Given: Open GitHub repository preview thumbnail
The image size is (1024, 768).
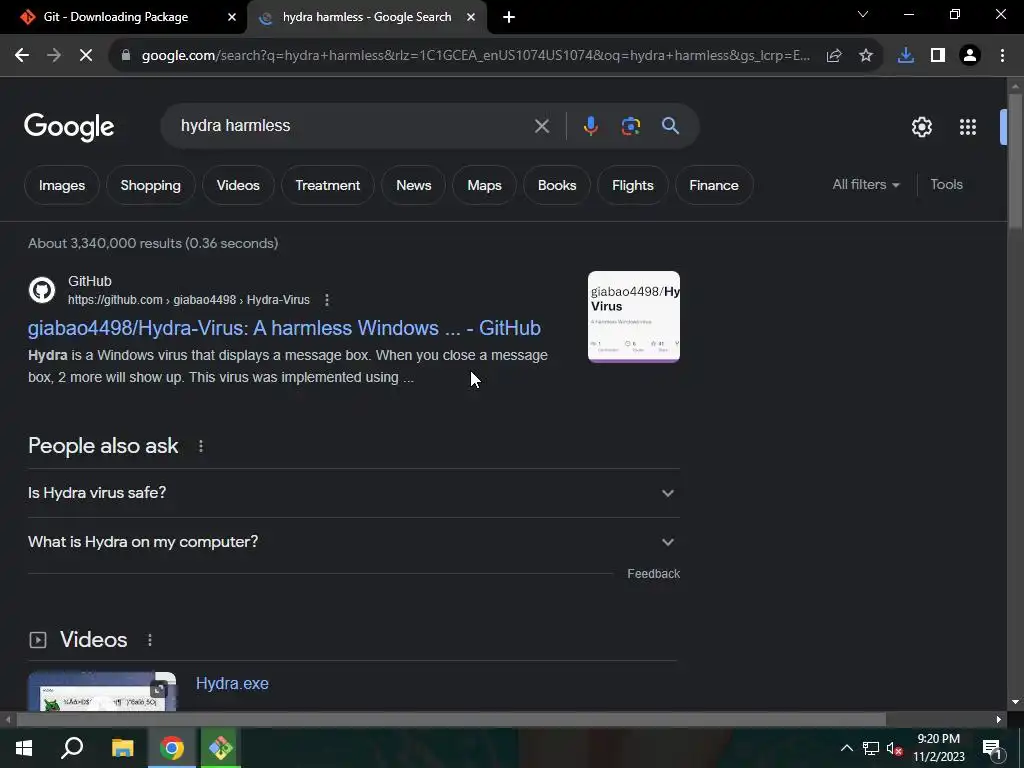Looking at the screenshot, I should 633,317.
